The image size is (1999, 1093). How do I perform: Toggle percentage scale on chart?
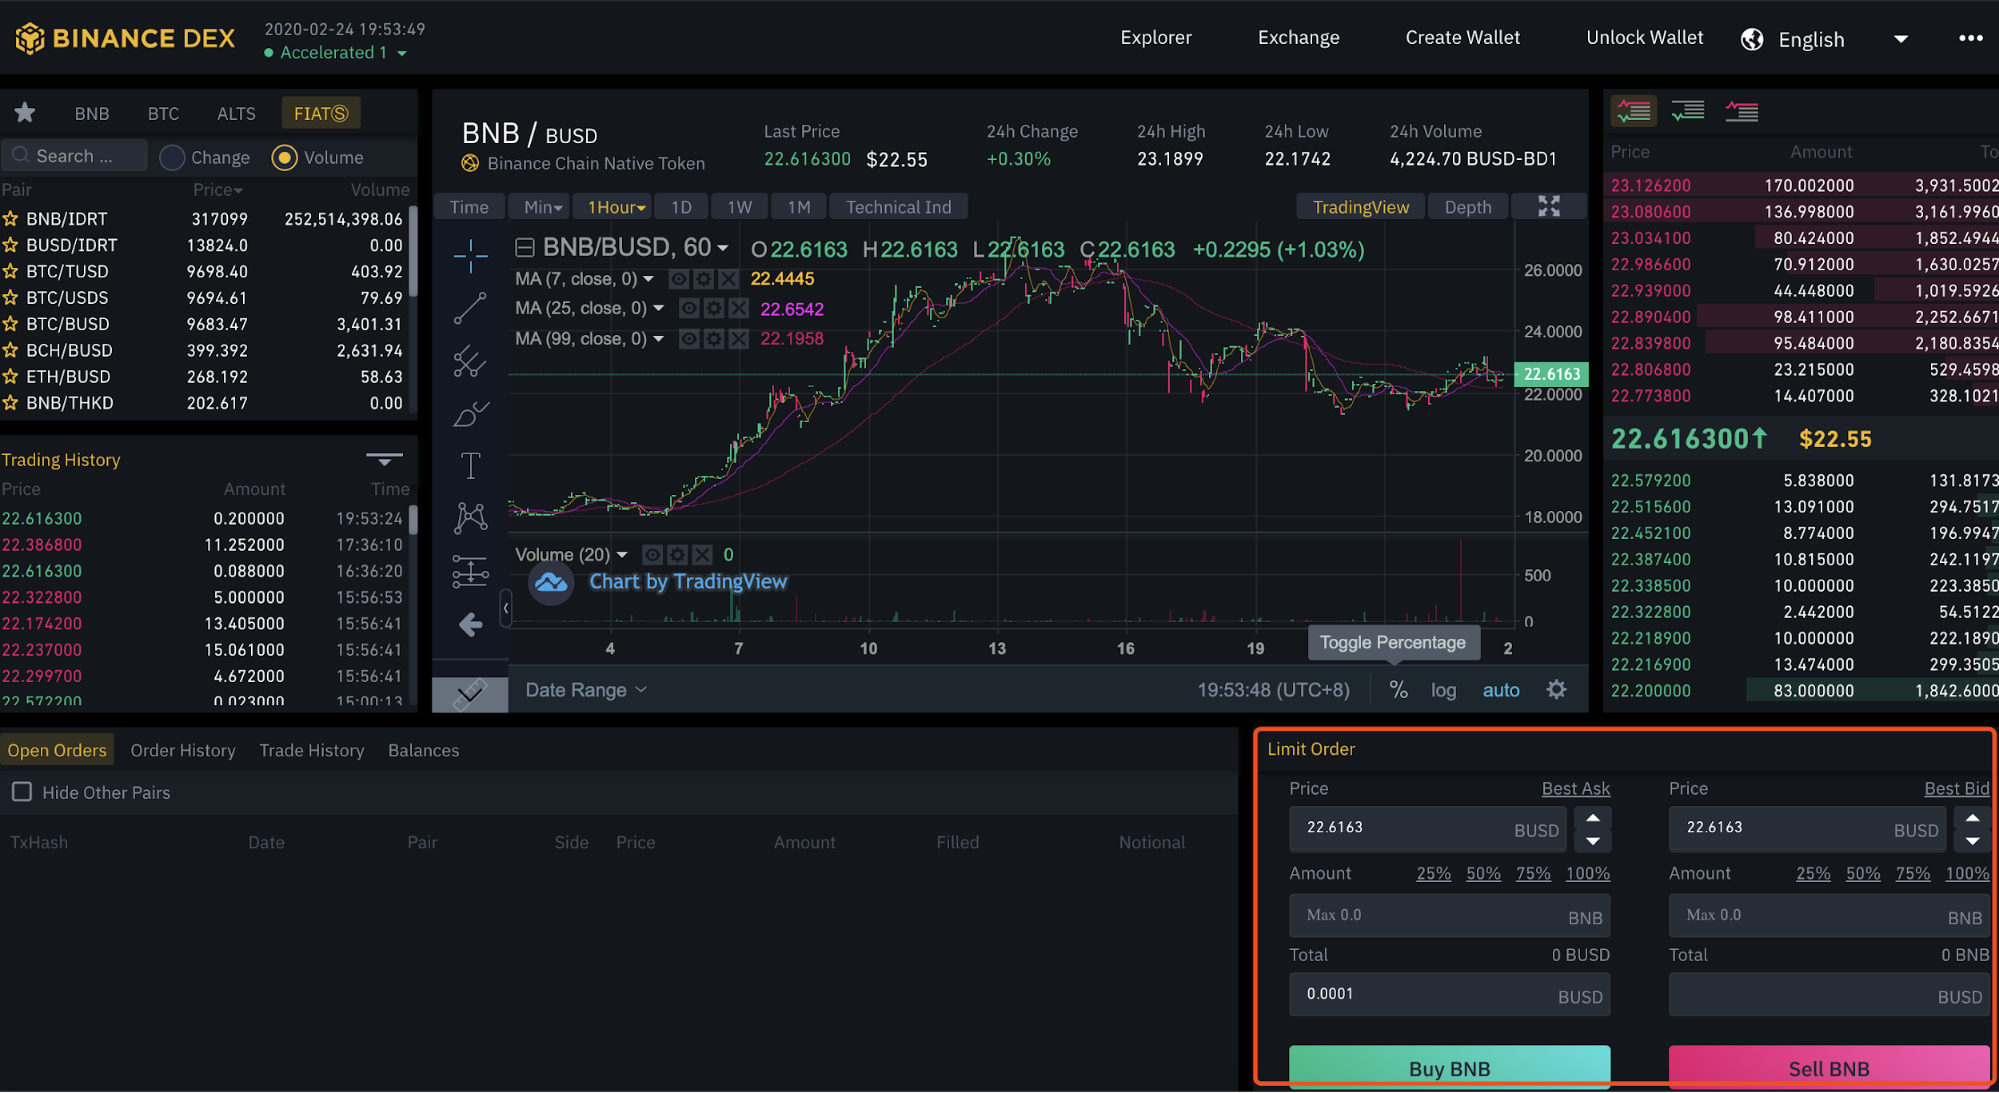1398,690
